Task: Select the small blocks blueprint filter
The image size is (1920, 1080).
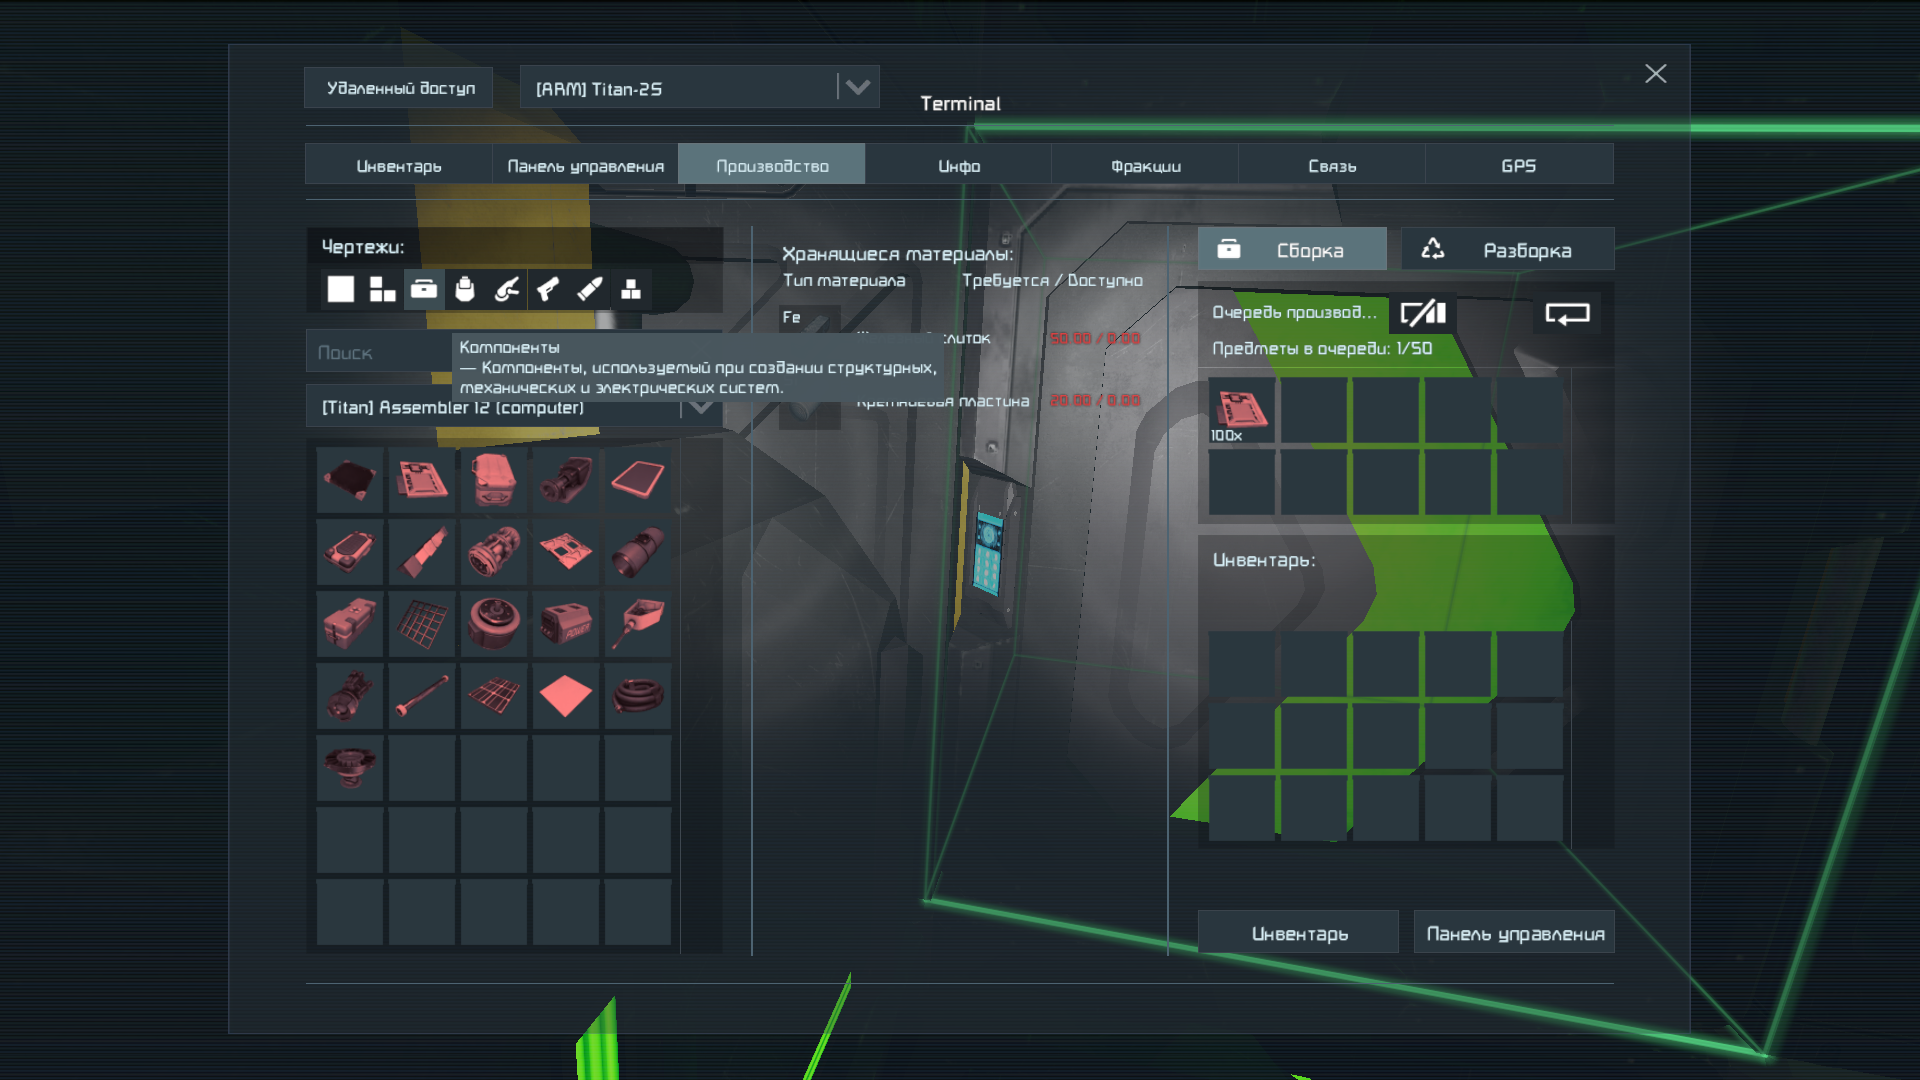Action: pyautogui.click(x=382, y=290)
